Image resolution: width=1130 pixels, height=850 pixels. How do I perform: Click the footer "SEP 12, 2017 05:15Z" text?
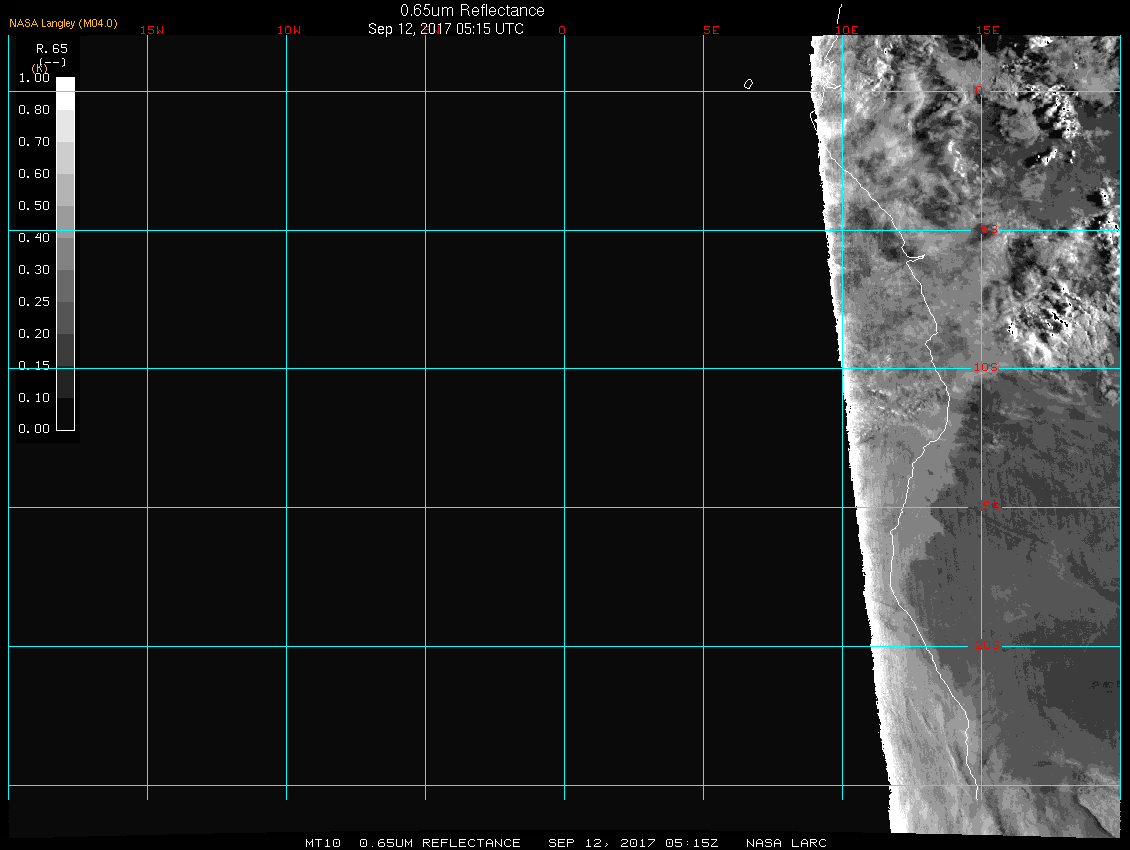point(633,843)
